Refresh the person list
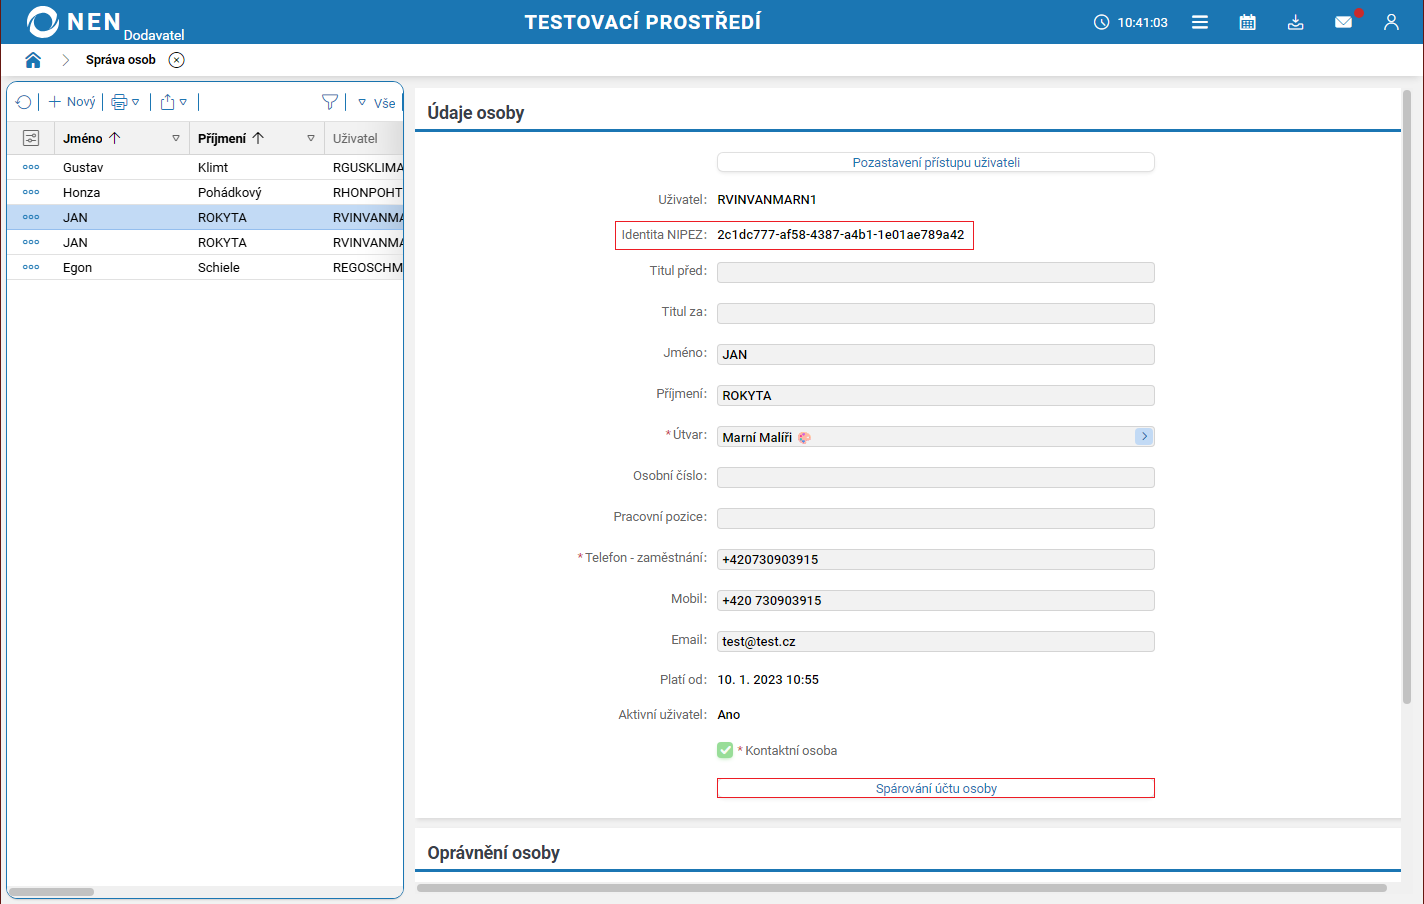 point(24,102)
